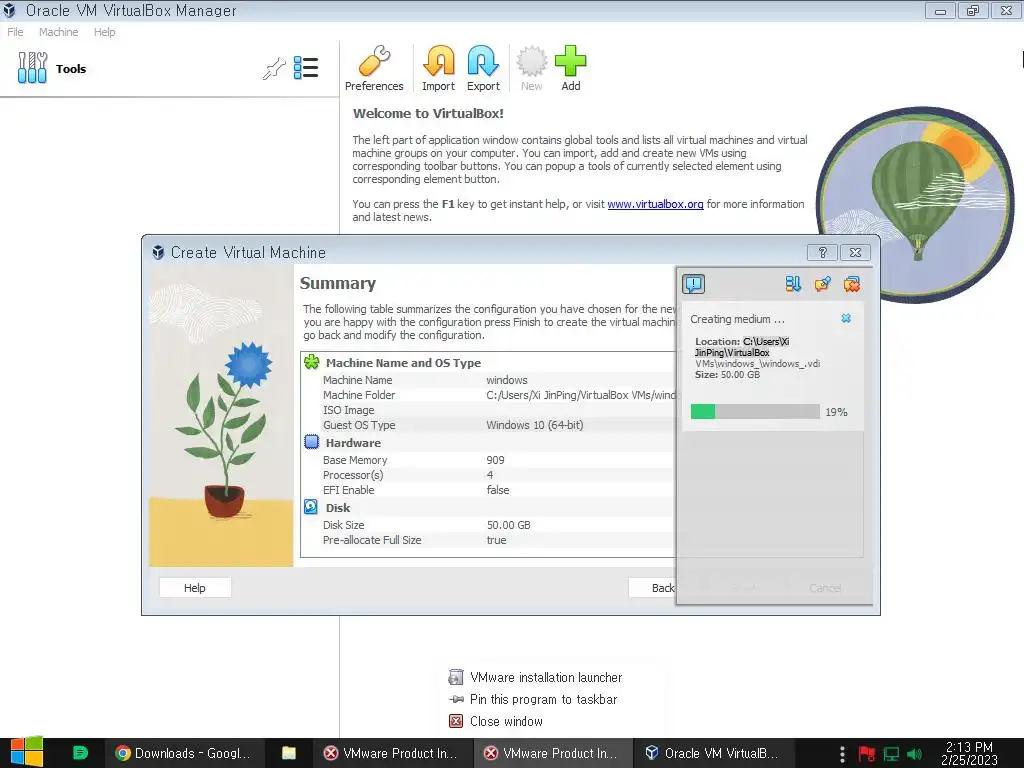Select the Processor(s) value 4

click(x=490, y=475)
